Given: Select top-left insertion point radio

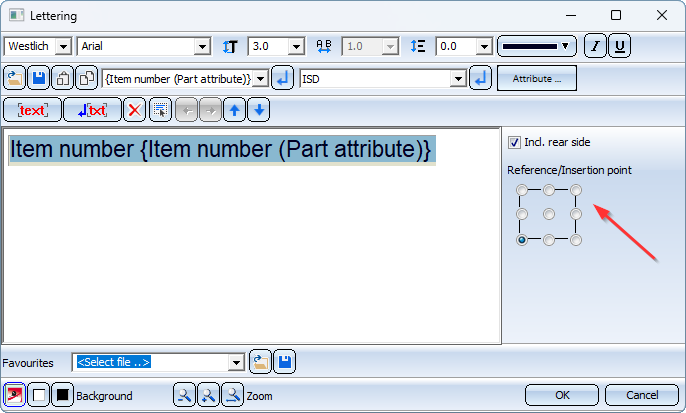Looking at the screenshot, I should 522,190.
